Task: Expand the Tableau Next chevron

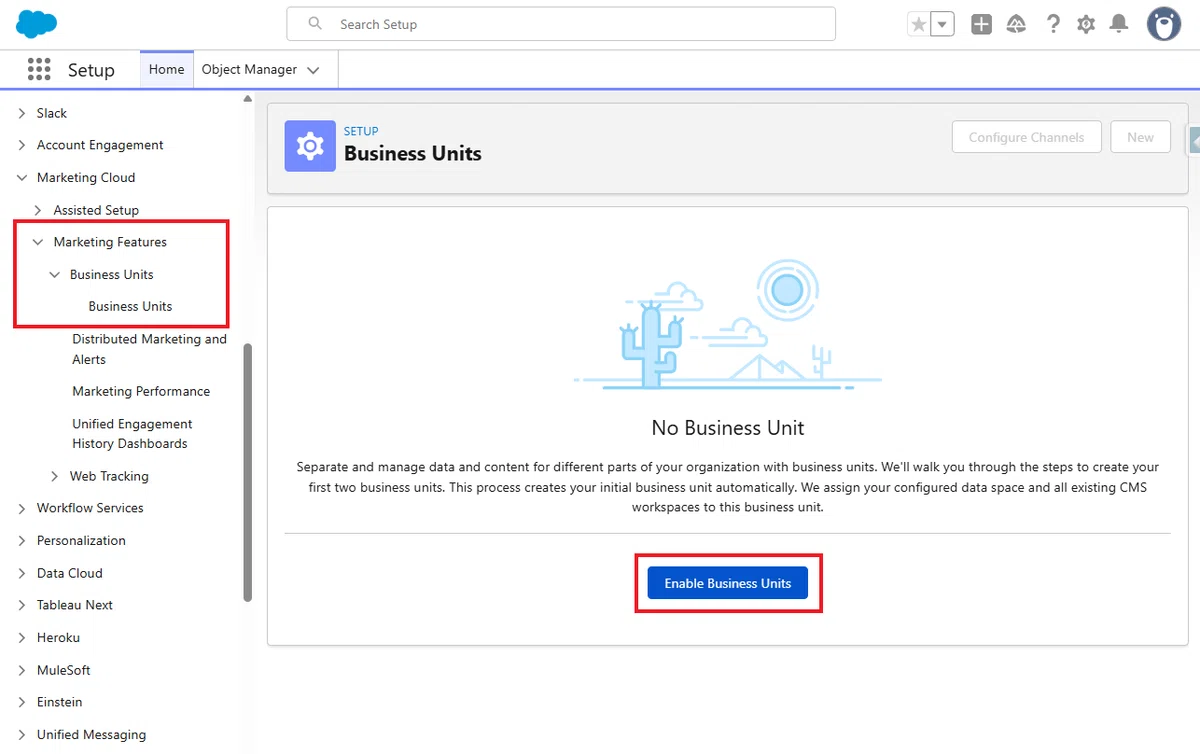Action: (22, 605)
